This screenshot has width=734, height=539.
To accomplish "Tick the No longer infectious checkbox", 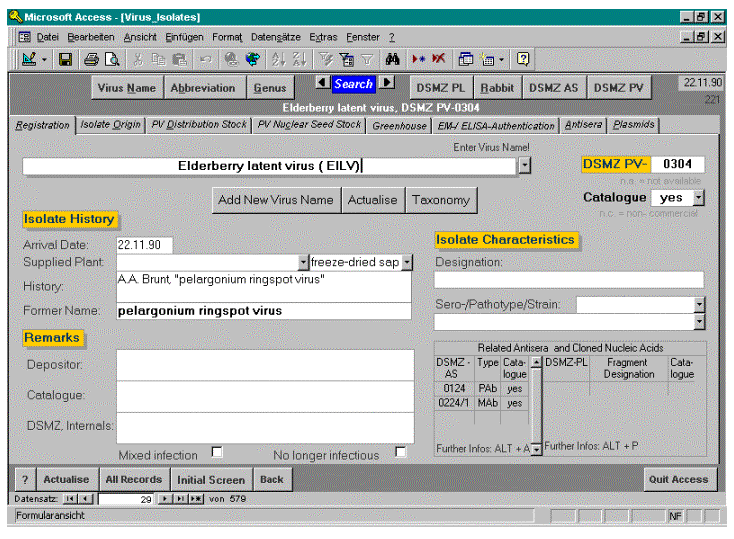I will 400,452.
